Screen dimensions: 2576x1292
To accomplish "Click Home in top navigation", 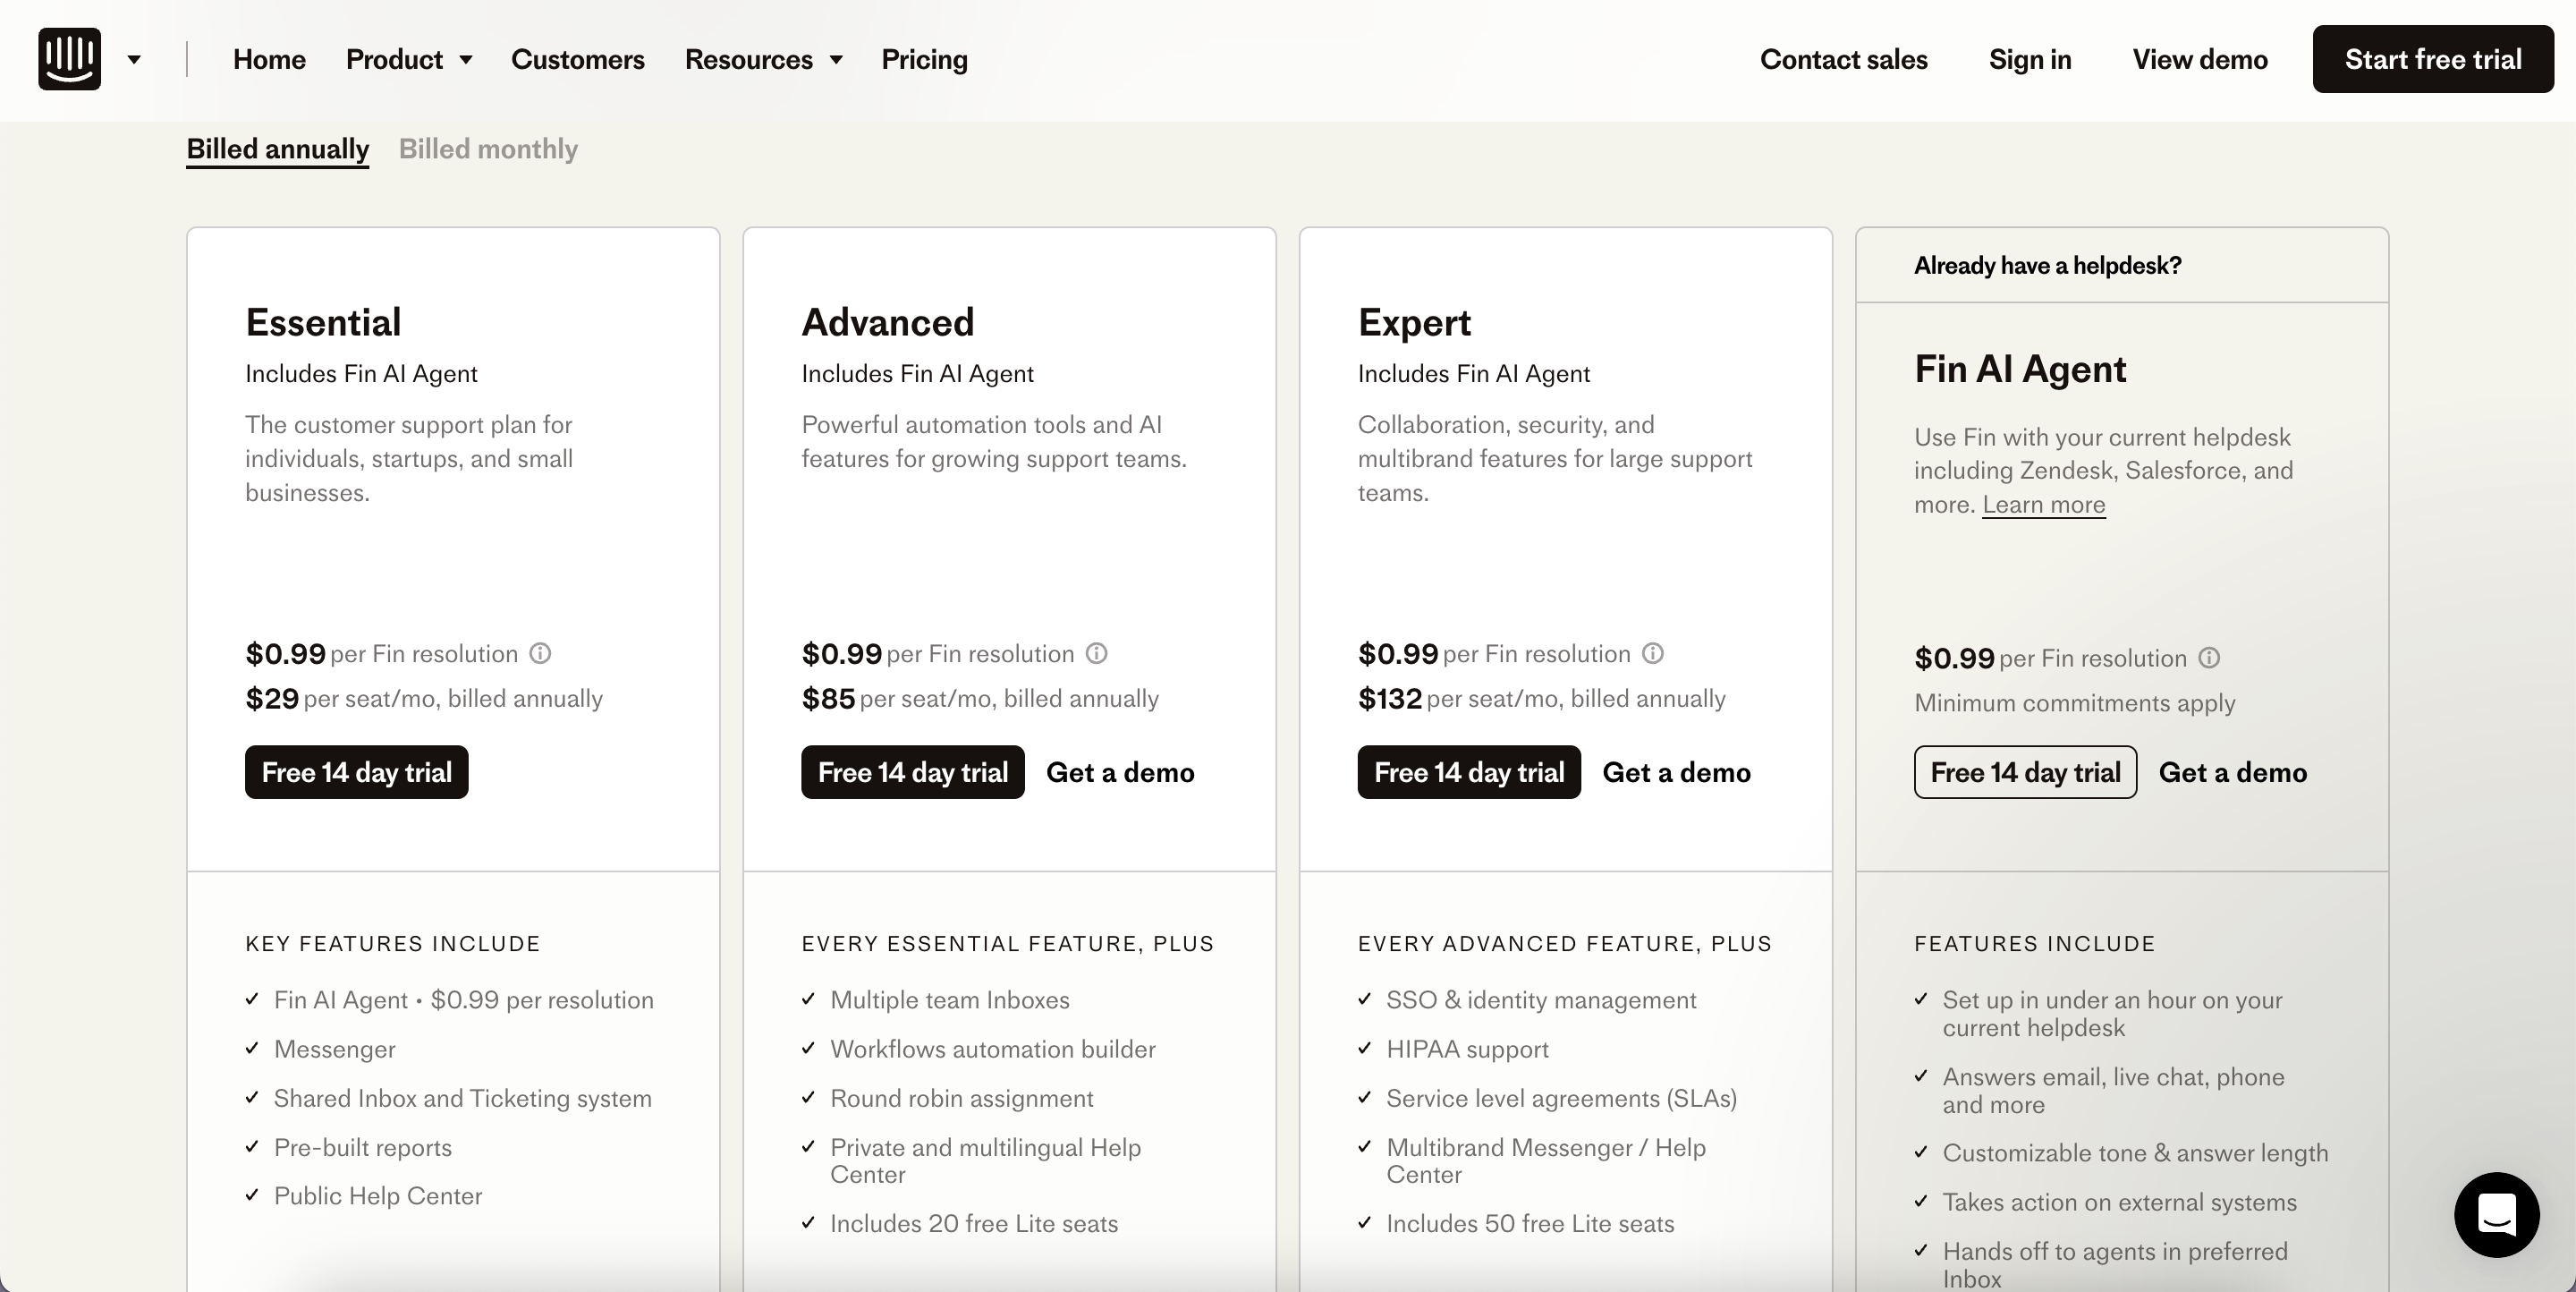I will tap(269, 60).
